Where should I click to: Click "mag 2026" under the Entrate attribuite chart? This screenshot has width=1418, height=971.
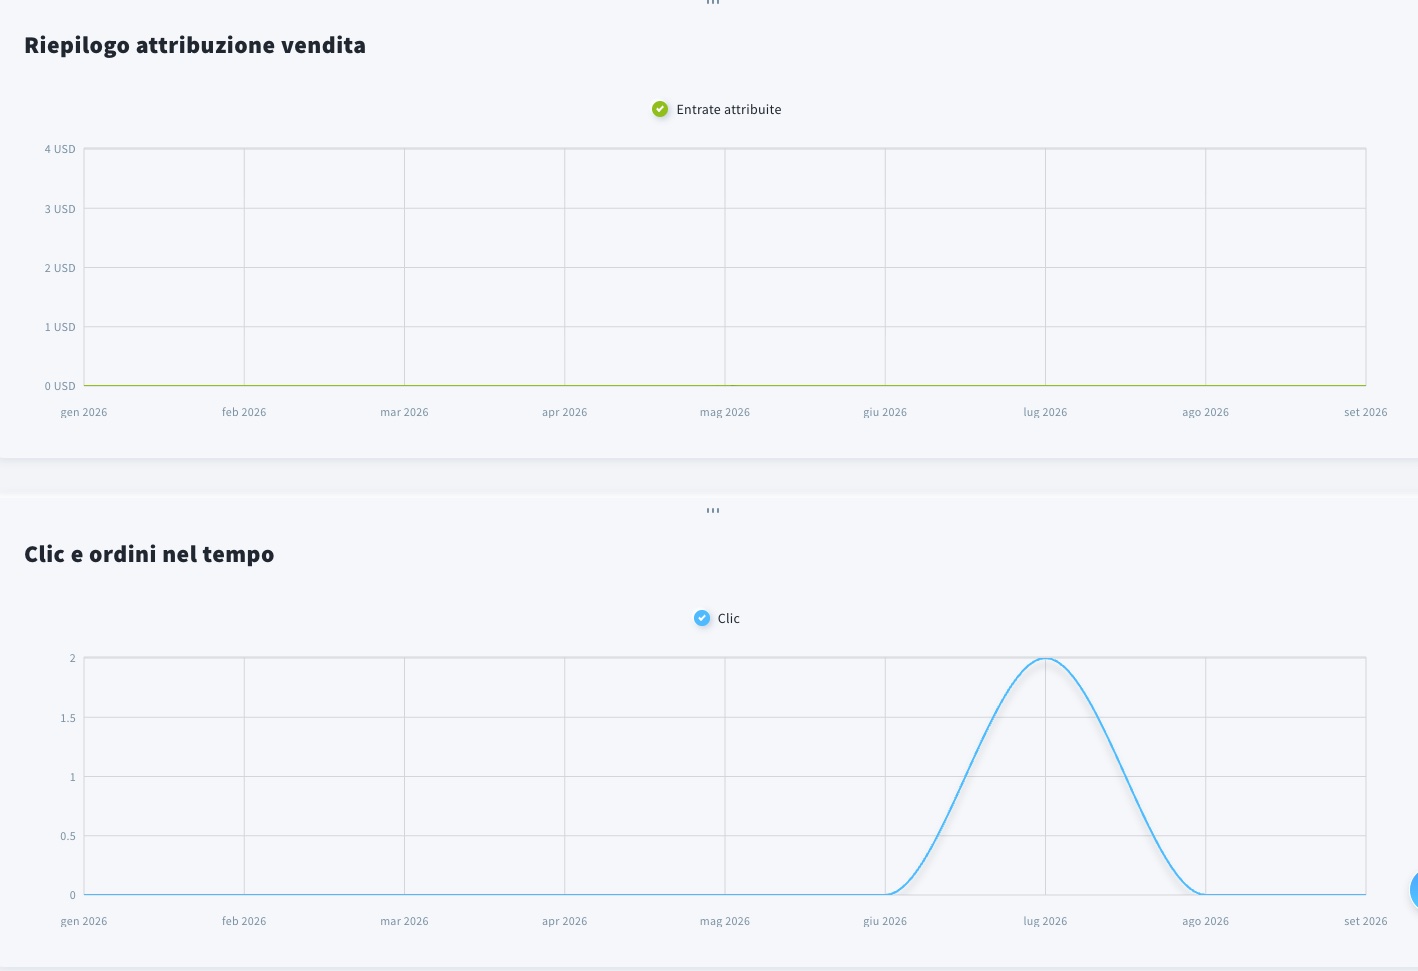[x=725, y=412]
